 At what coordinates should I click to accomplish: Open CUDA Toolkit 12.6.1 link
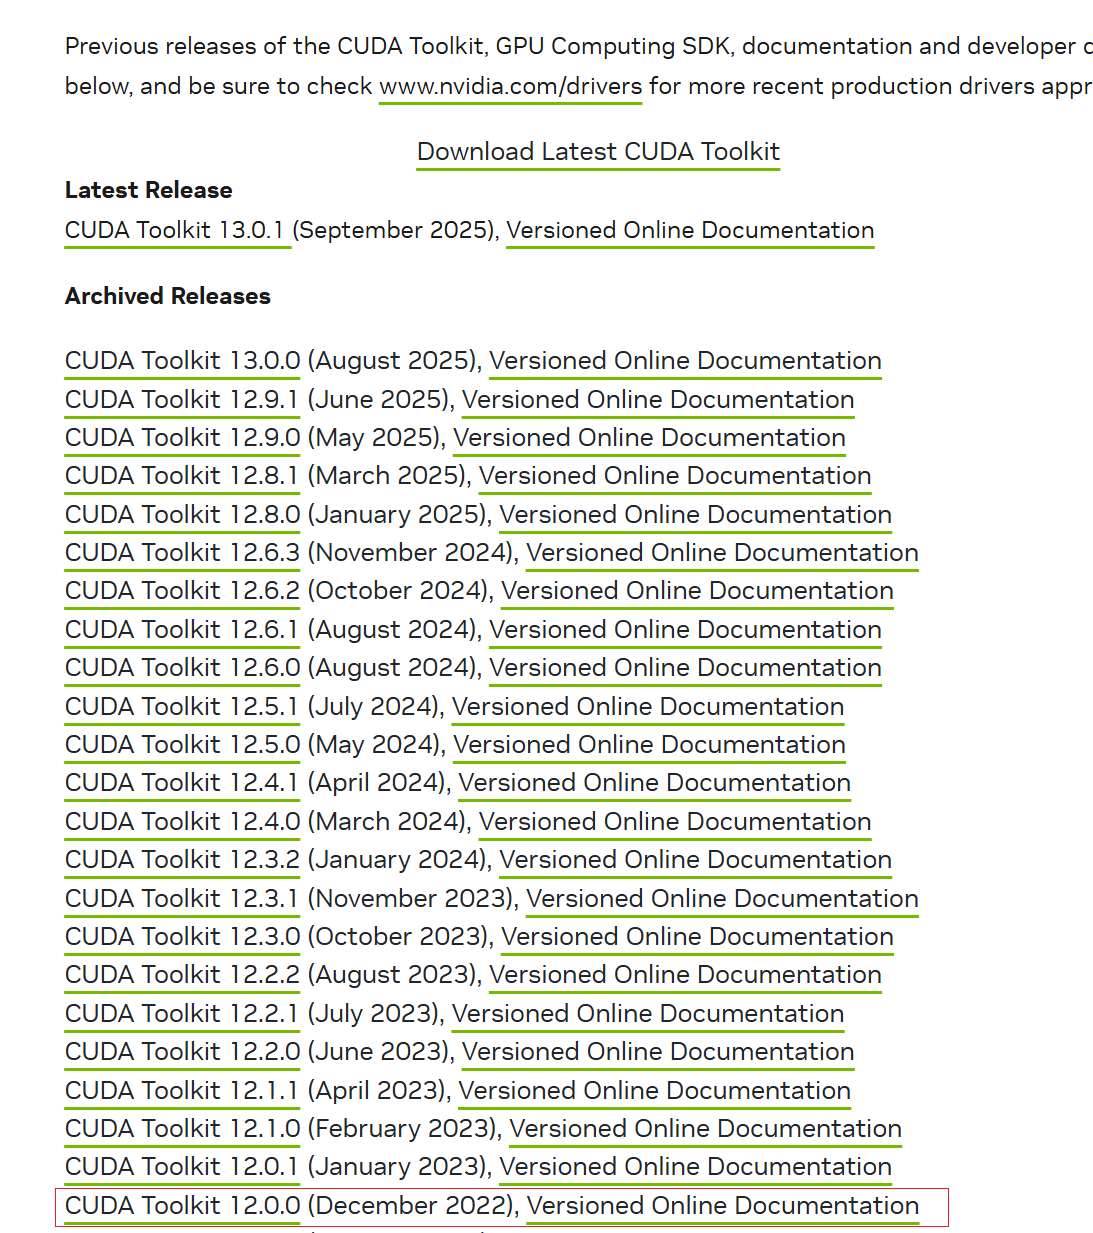click(x=182, y=630)
